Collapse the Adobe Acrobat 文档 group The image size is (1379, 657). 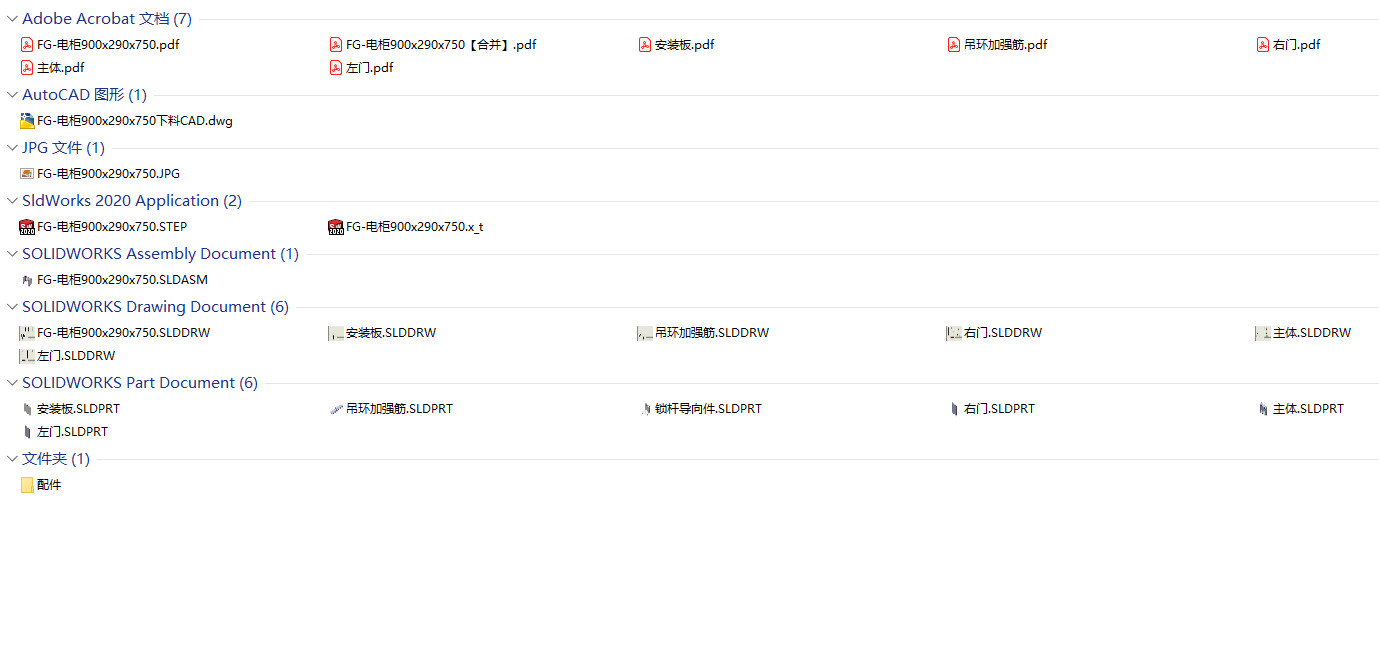click(12, 18)
